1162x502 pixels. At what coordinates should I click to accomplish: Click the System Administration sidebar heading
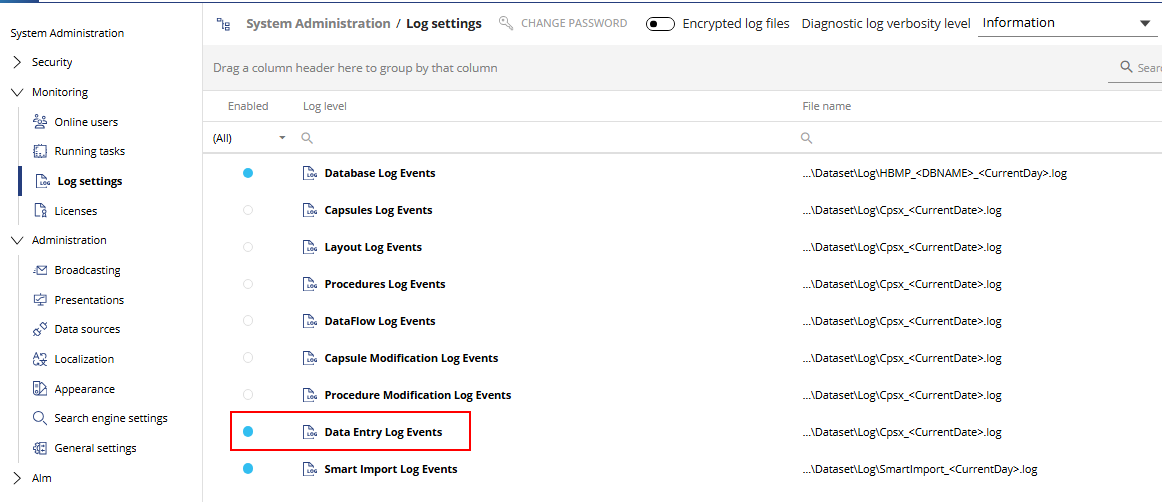pyautogui.click(x=67, y=33)
